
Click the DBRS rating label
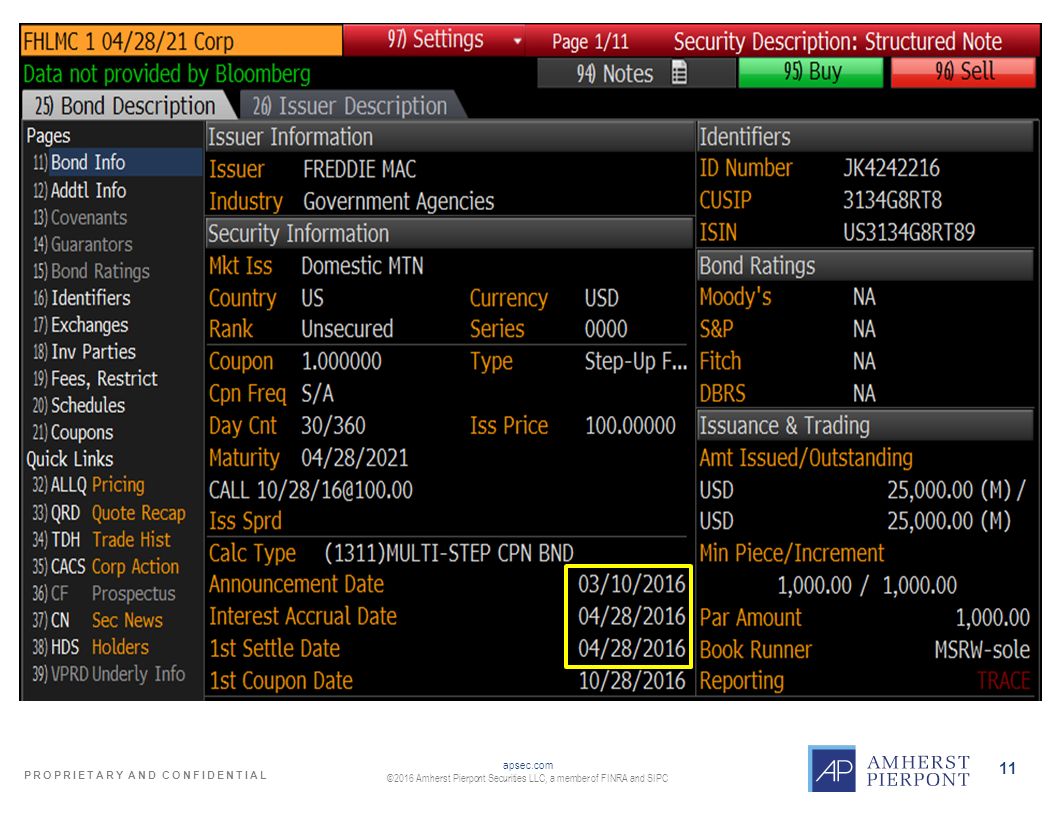pos(723,393)
